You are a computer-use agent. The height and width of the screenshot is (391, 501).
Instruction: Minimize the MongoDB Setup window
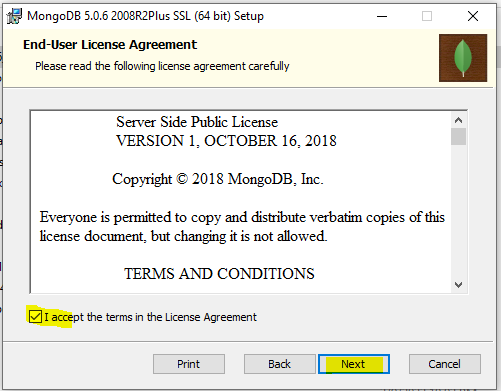[x=382, y=16]
